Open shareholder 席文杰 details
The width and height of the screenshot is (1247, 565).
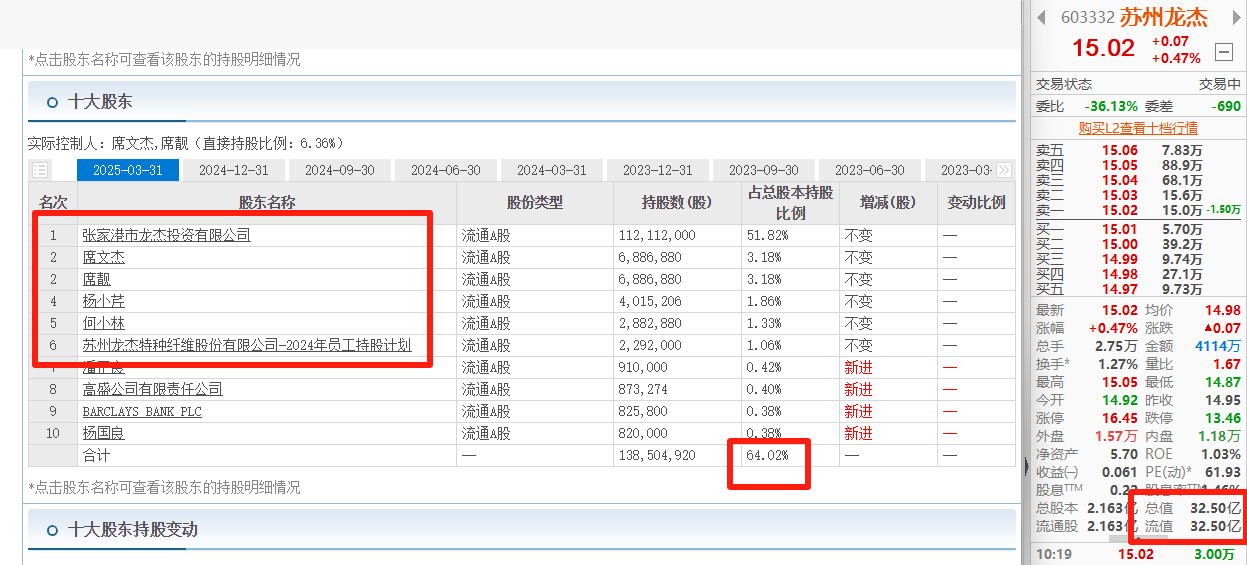pyautogui.click(x=104, y=257)
